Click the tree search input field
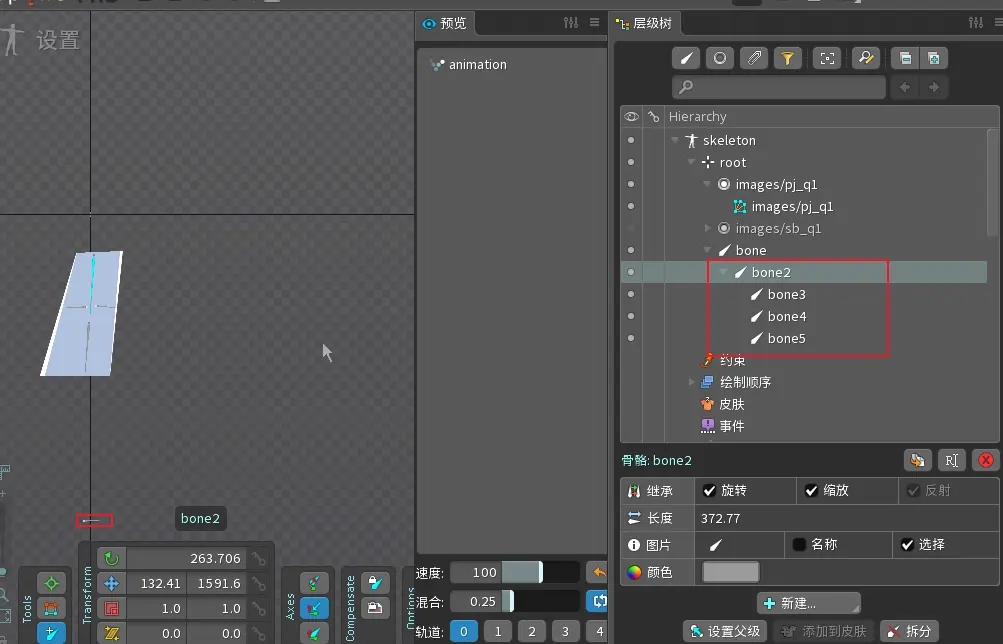The image size is (1003, 644). [x=778, y=87]
